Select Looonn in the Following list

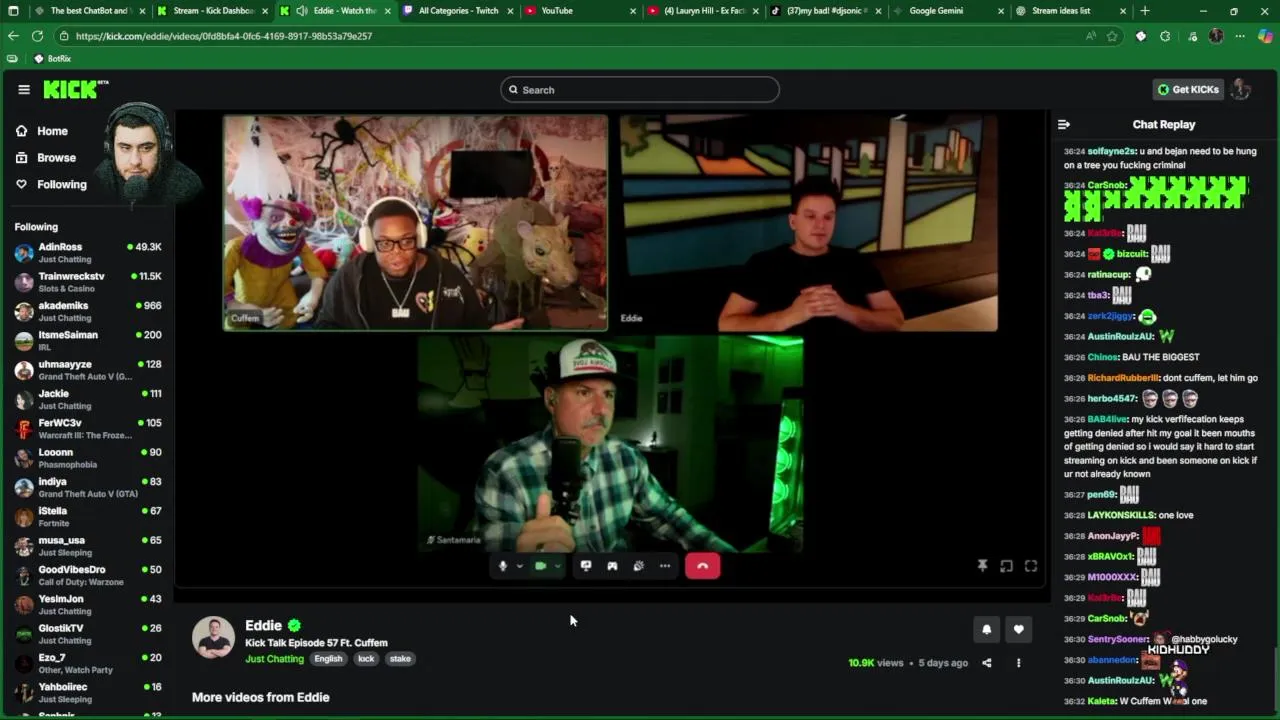[x=88, y=458]
